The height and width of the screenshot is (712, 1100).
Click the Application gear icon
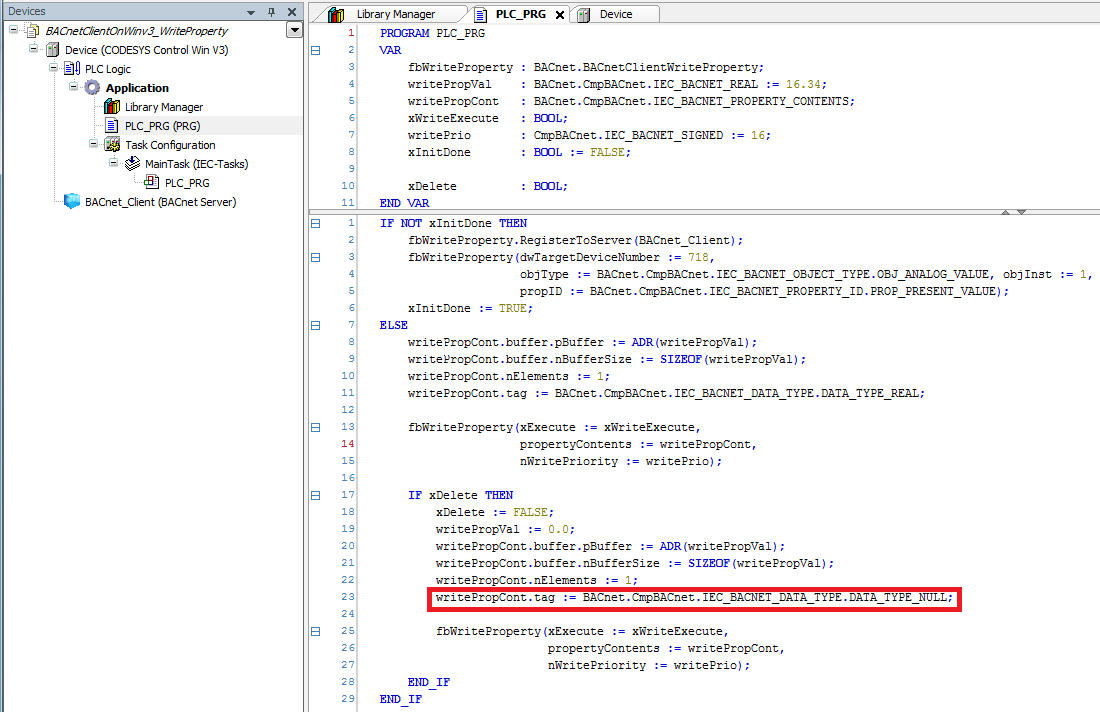tap(92, 88)
